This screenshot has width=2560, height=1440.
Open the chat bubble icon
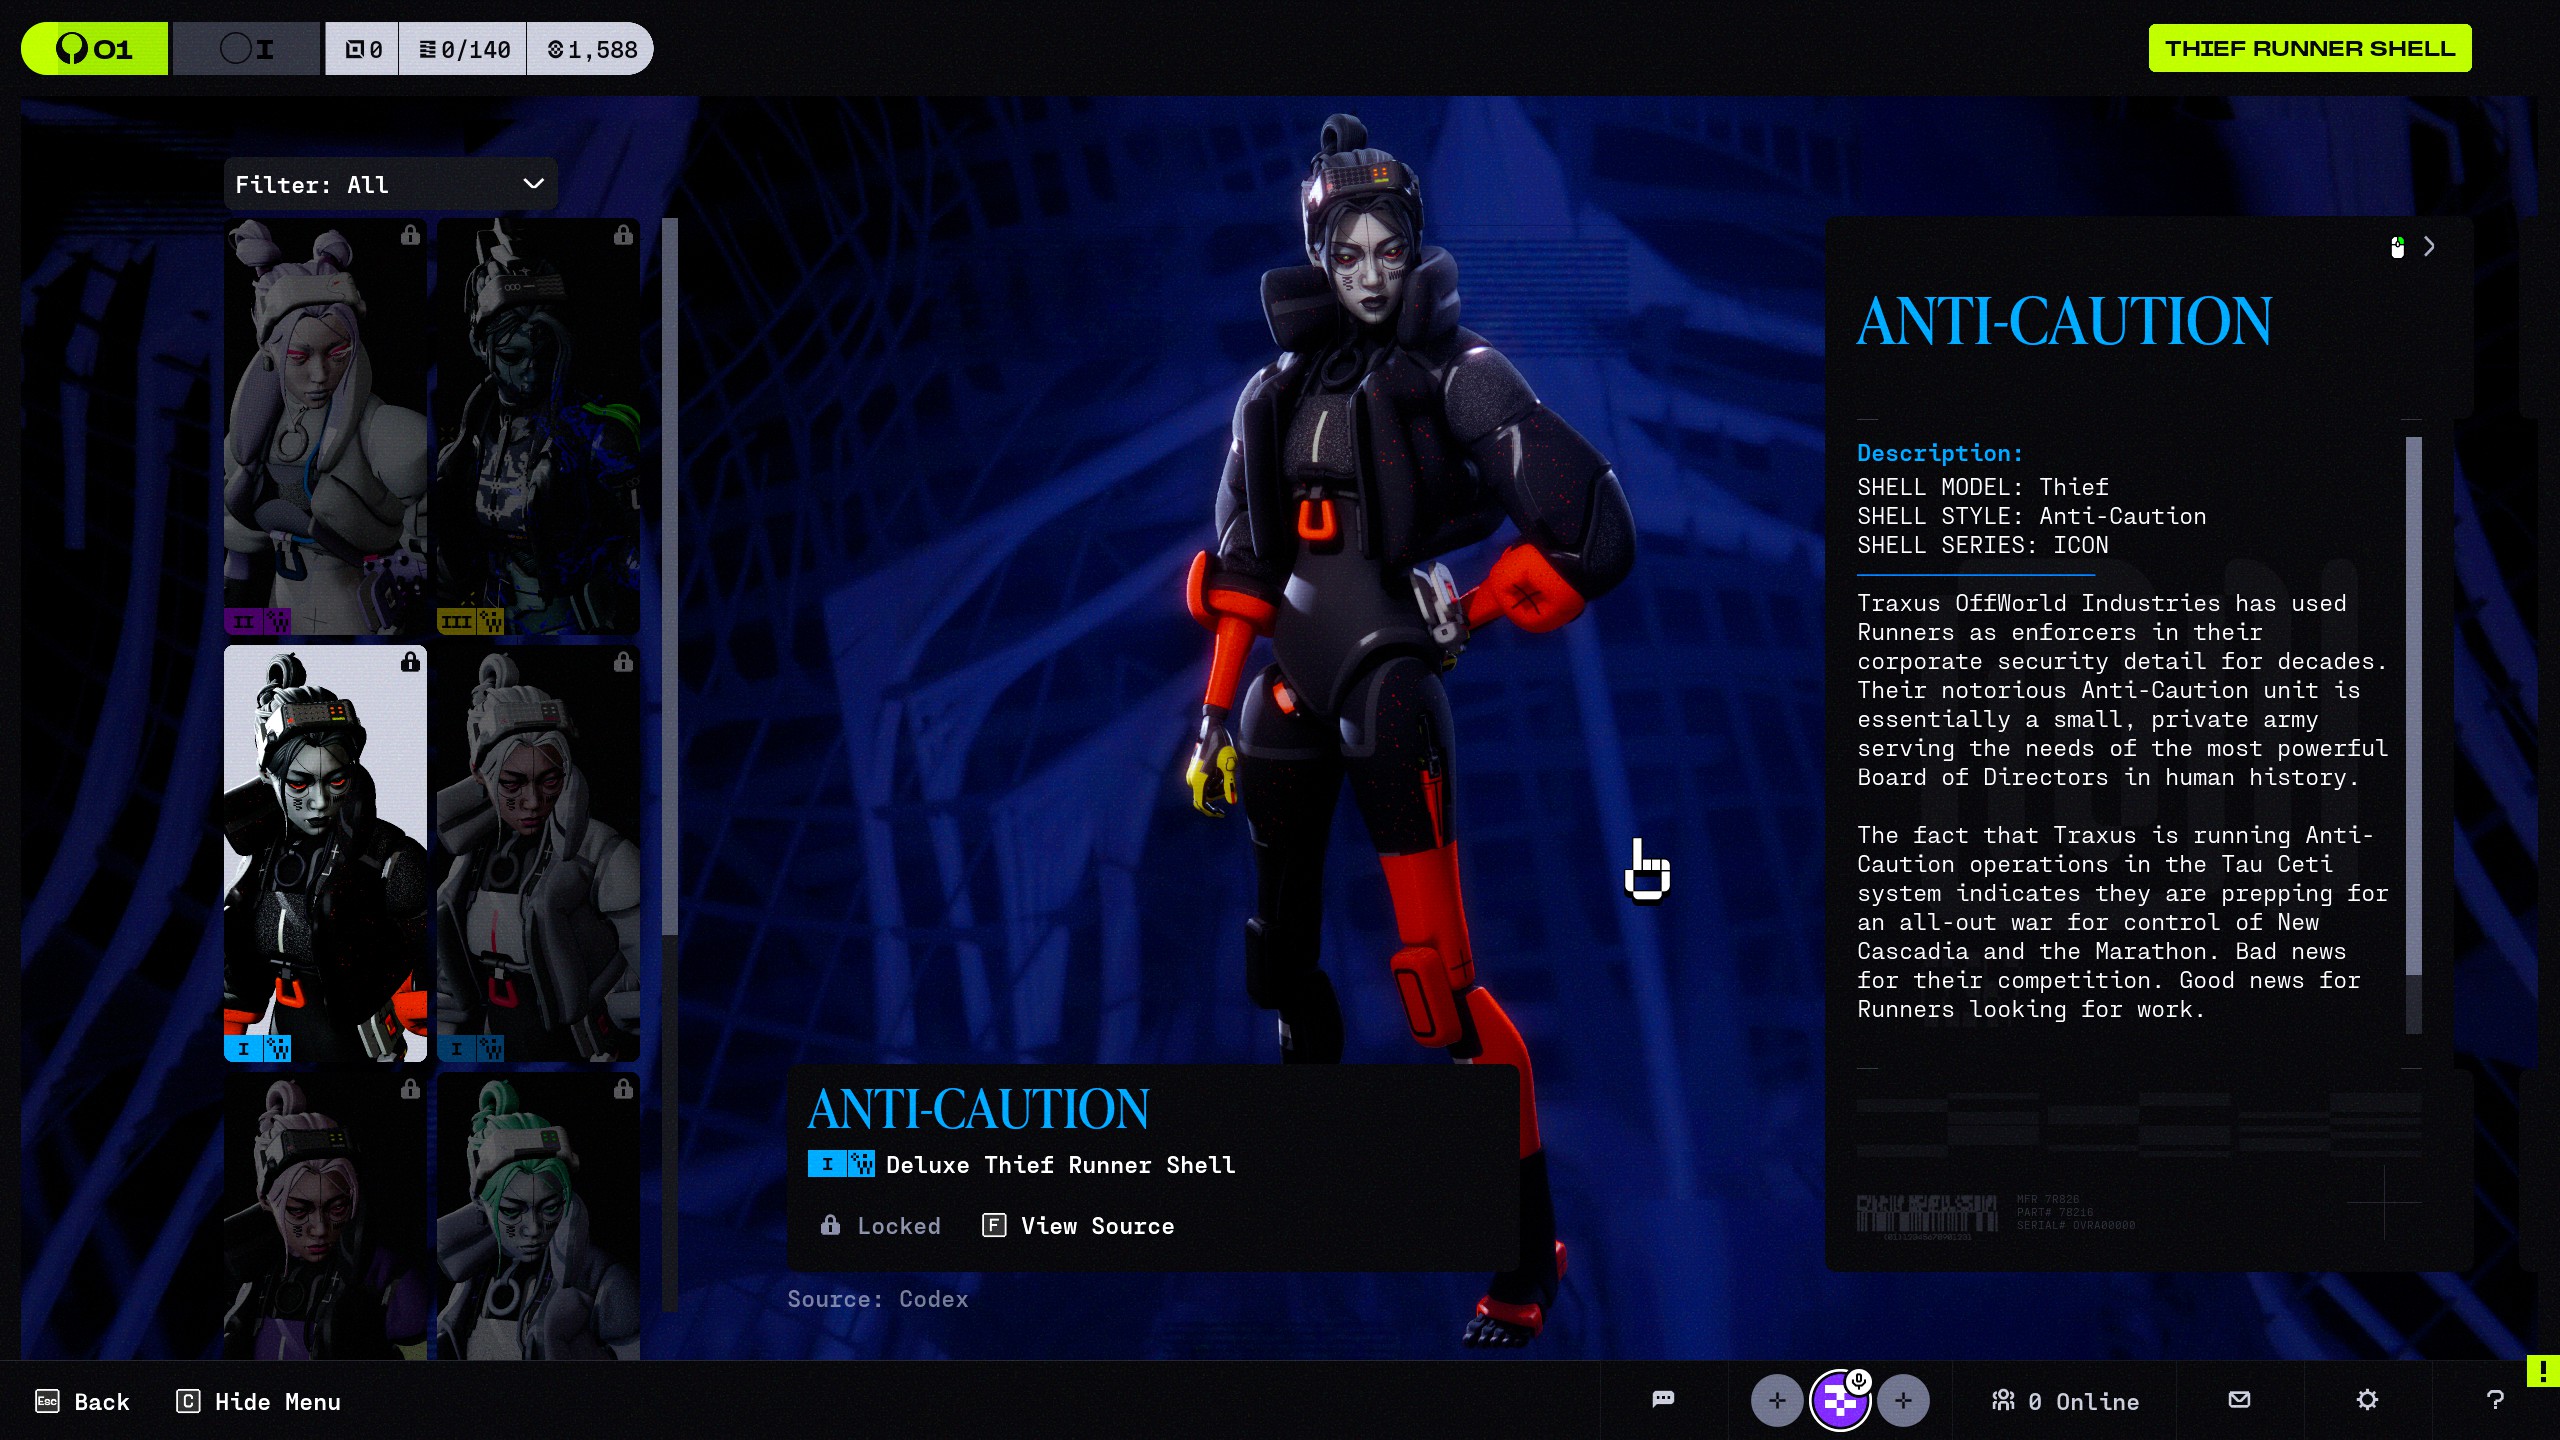[1663, 1399]
